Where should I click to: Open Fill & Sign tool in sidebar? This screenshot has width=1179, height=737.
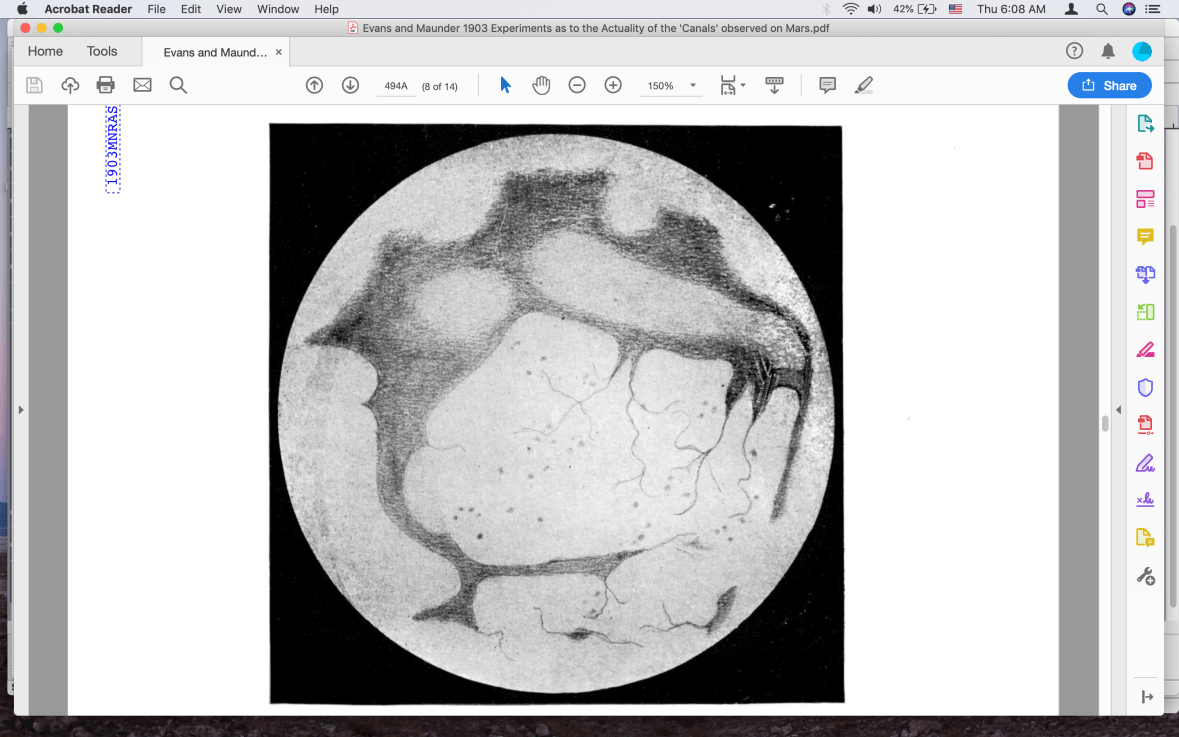tap(1145, 463)
